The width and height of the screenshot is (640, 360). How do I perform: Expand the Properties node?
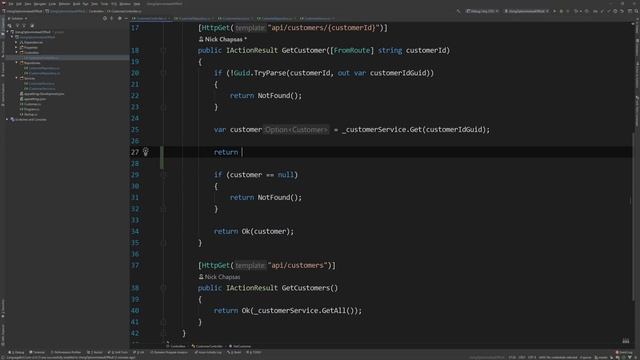click(16, 47)
